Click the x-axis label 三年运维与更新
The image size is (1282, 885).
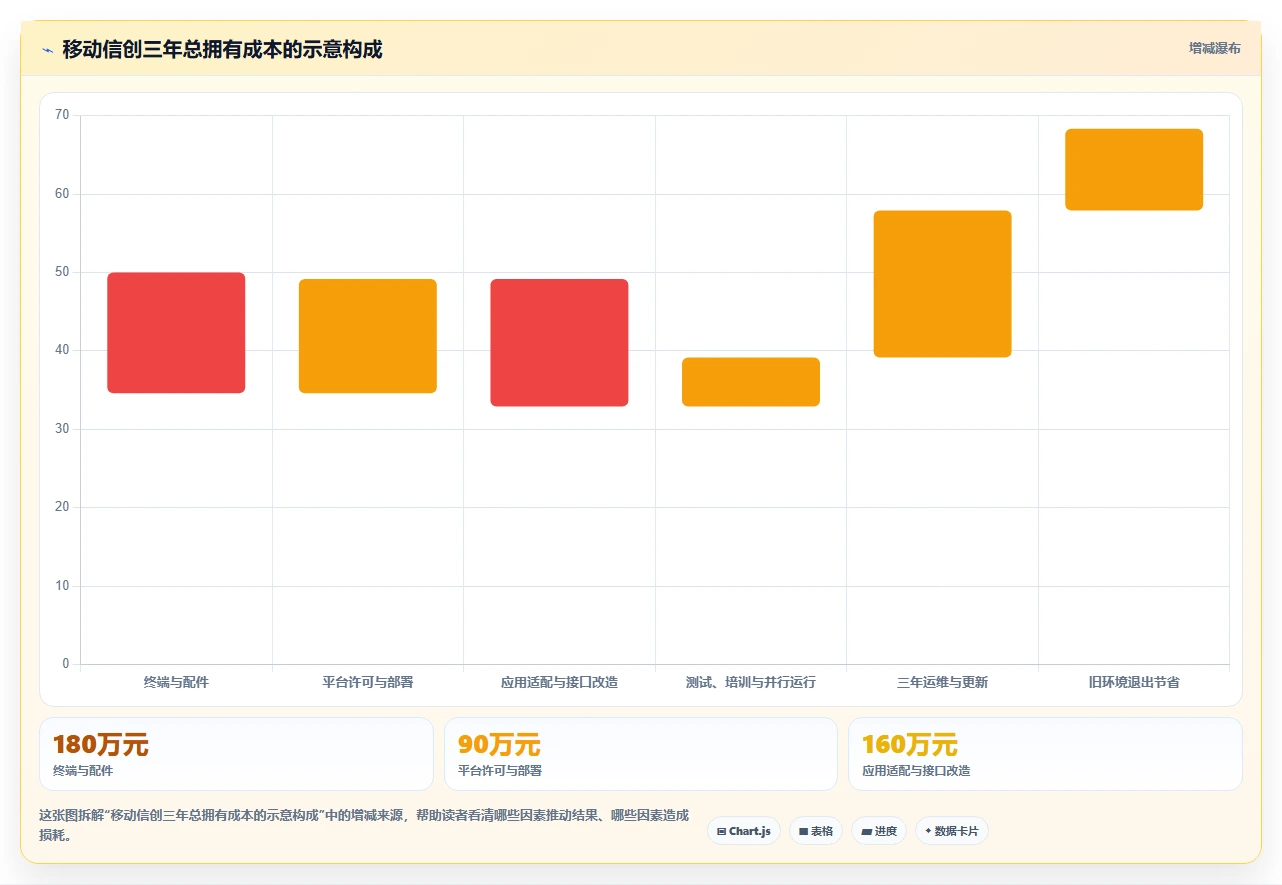pyautogui.click(x=942, y=682)
